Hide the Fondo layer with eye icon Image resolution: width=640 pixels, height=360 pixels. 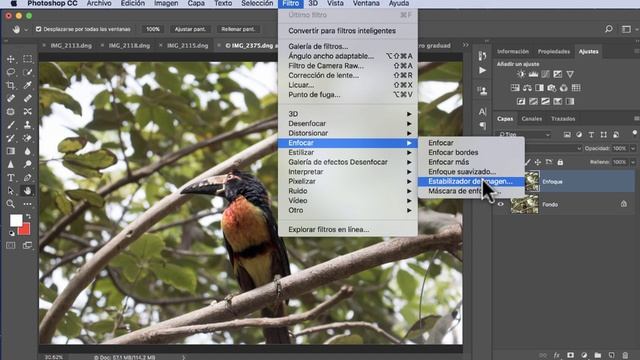pos(500,204)
